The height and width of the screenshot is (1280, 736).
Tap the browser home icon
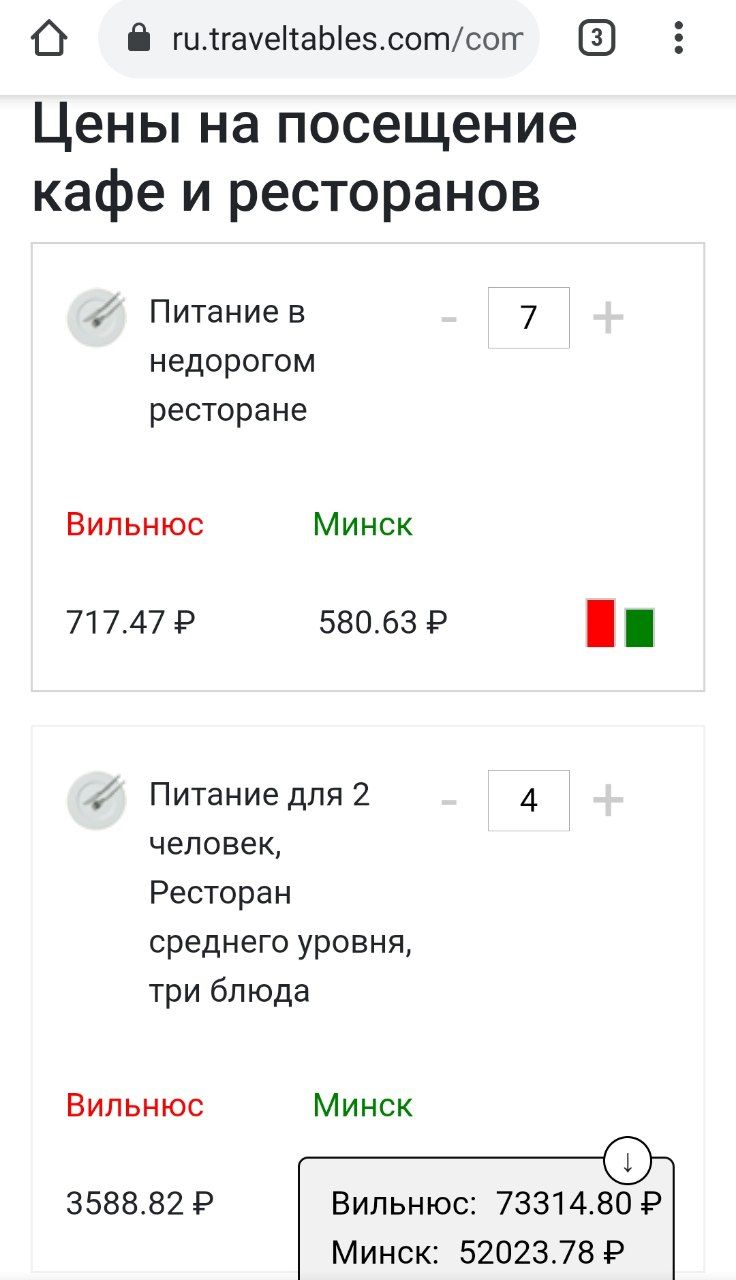tap(49, 39)
